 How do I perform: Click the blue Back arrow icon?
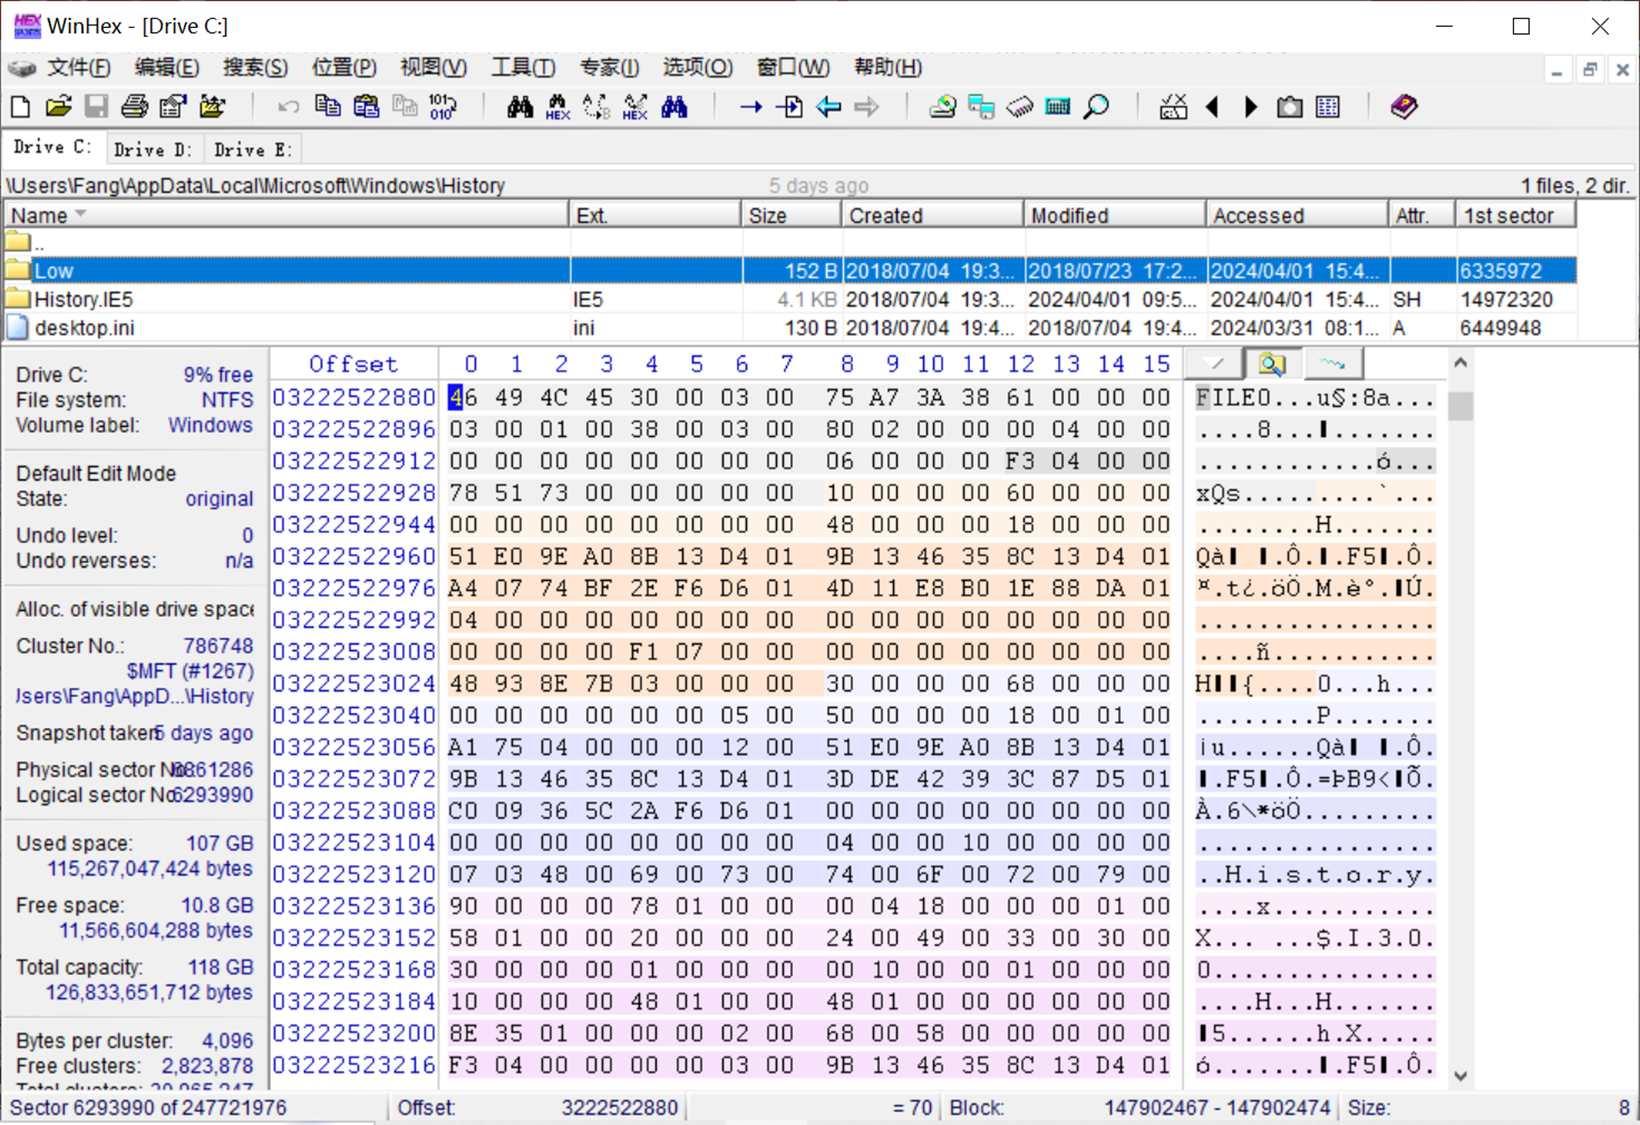pyautogui.click(x=828, y=106)
